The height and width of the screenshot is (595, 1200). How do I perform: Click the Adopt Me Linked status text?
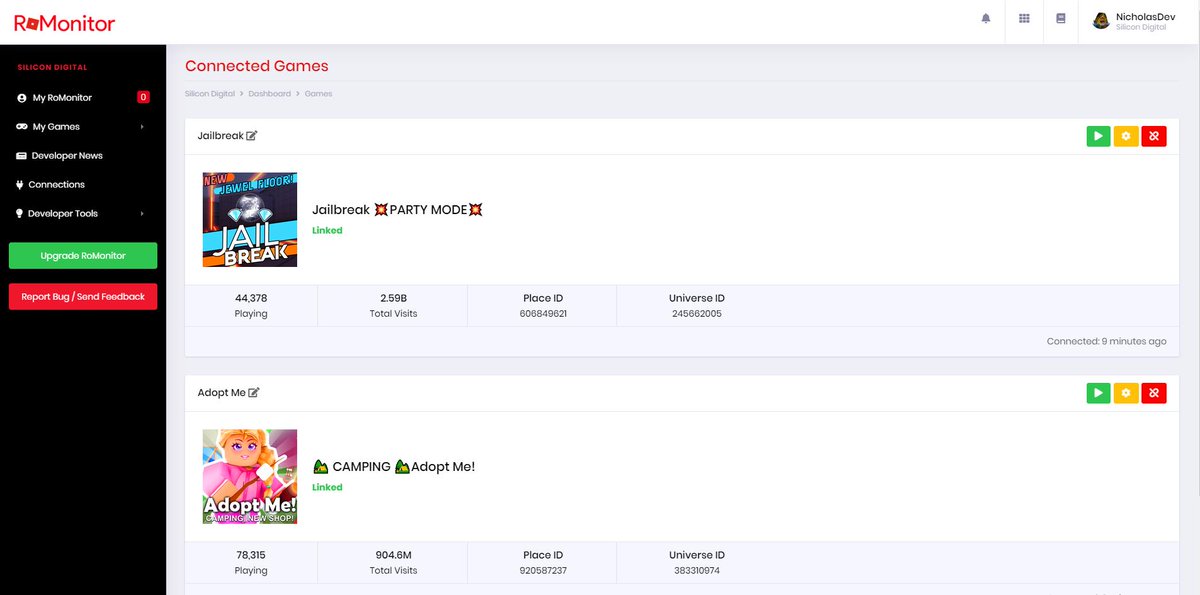[x=327, y=488]
